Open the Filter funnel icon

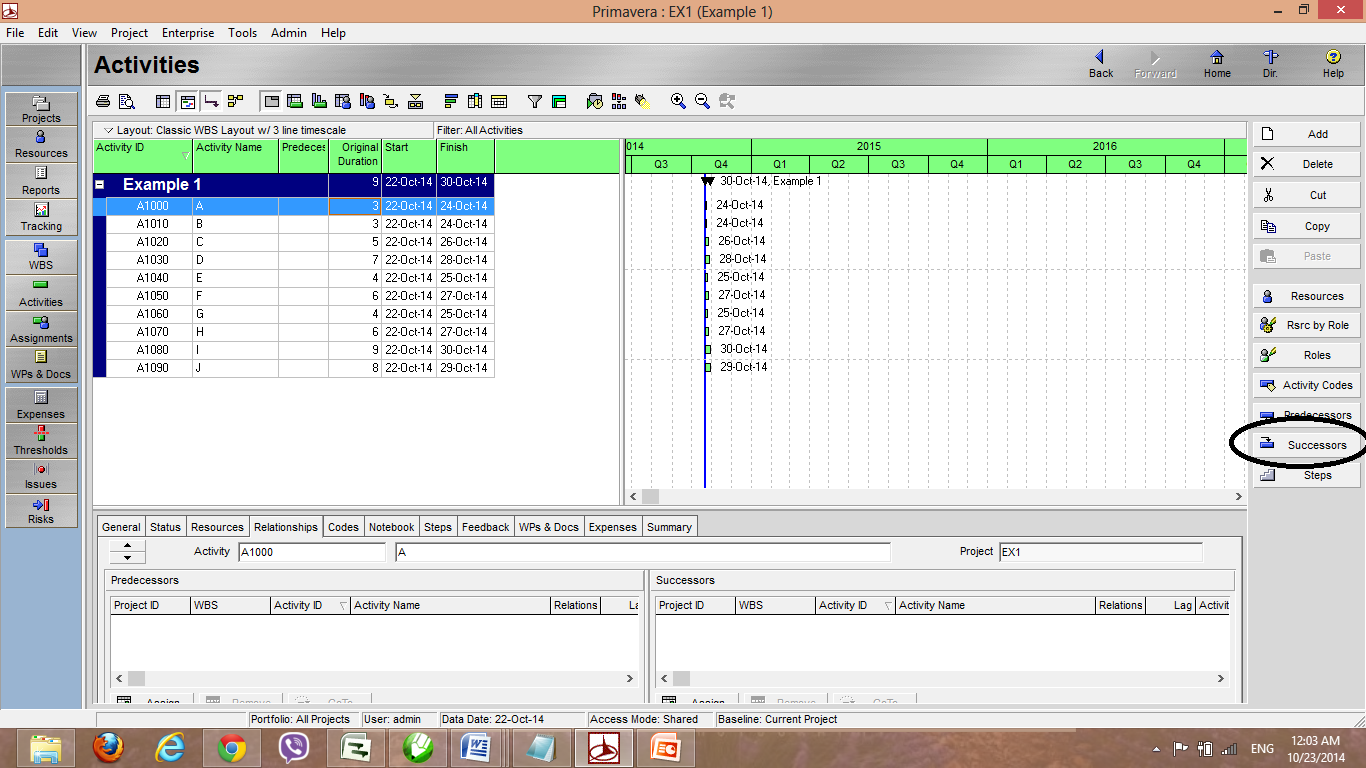535,101
